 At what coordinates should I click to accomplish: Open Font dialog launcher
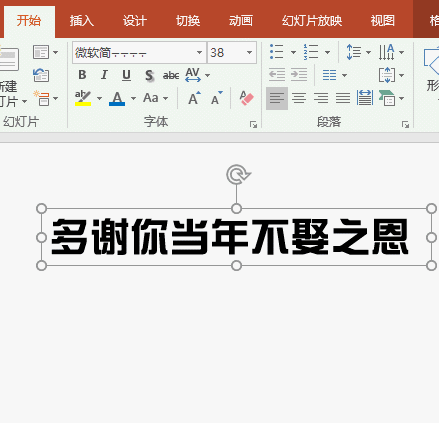(x=254, y=125)
